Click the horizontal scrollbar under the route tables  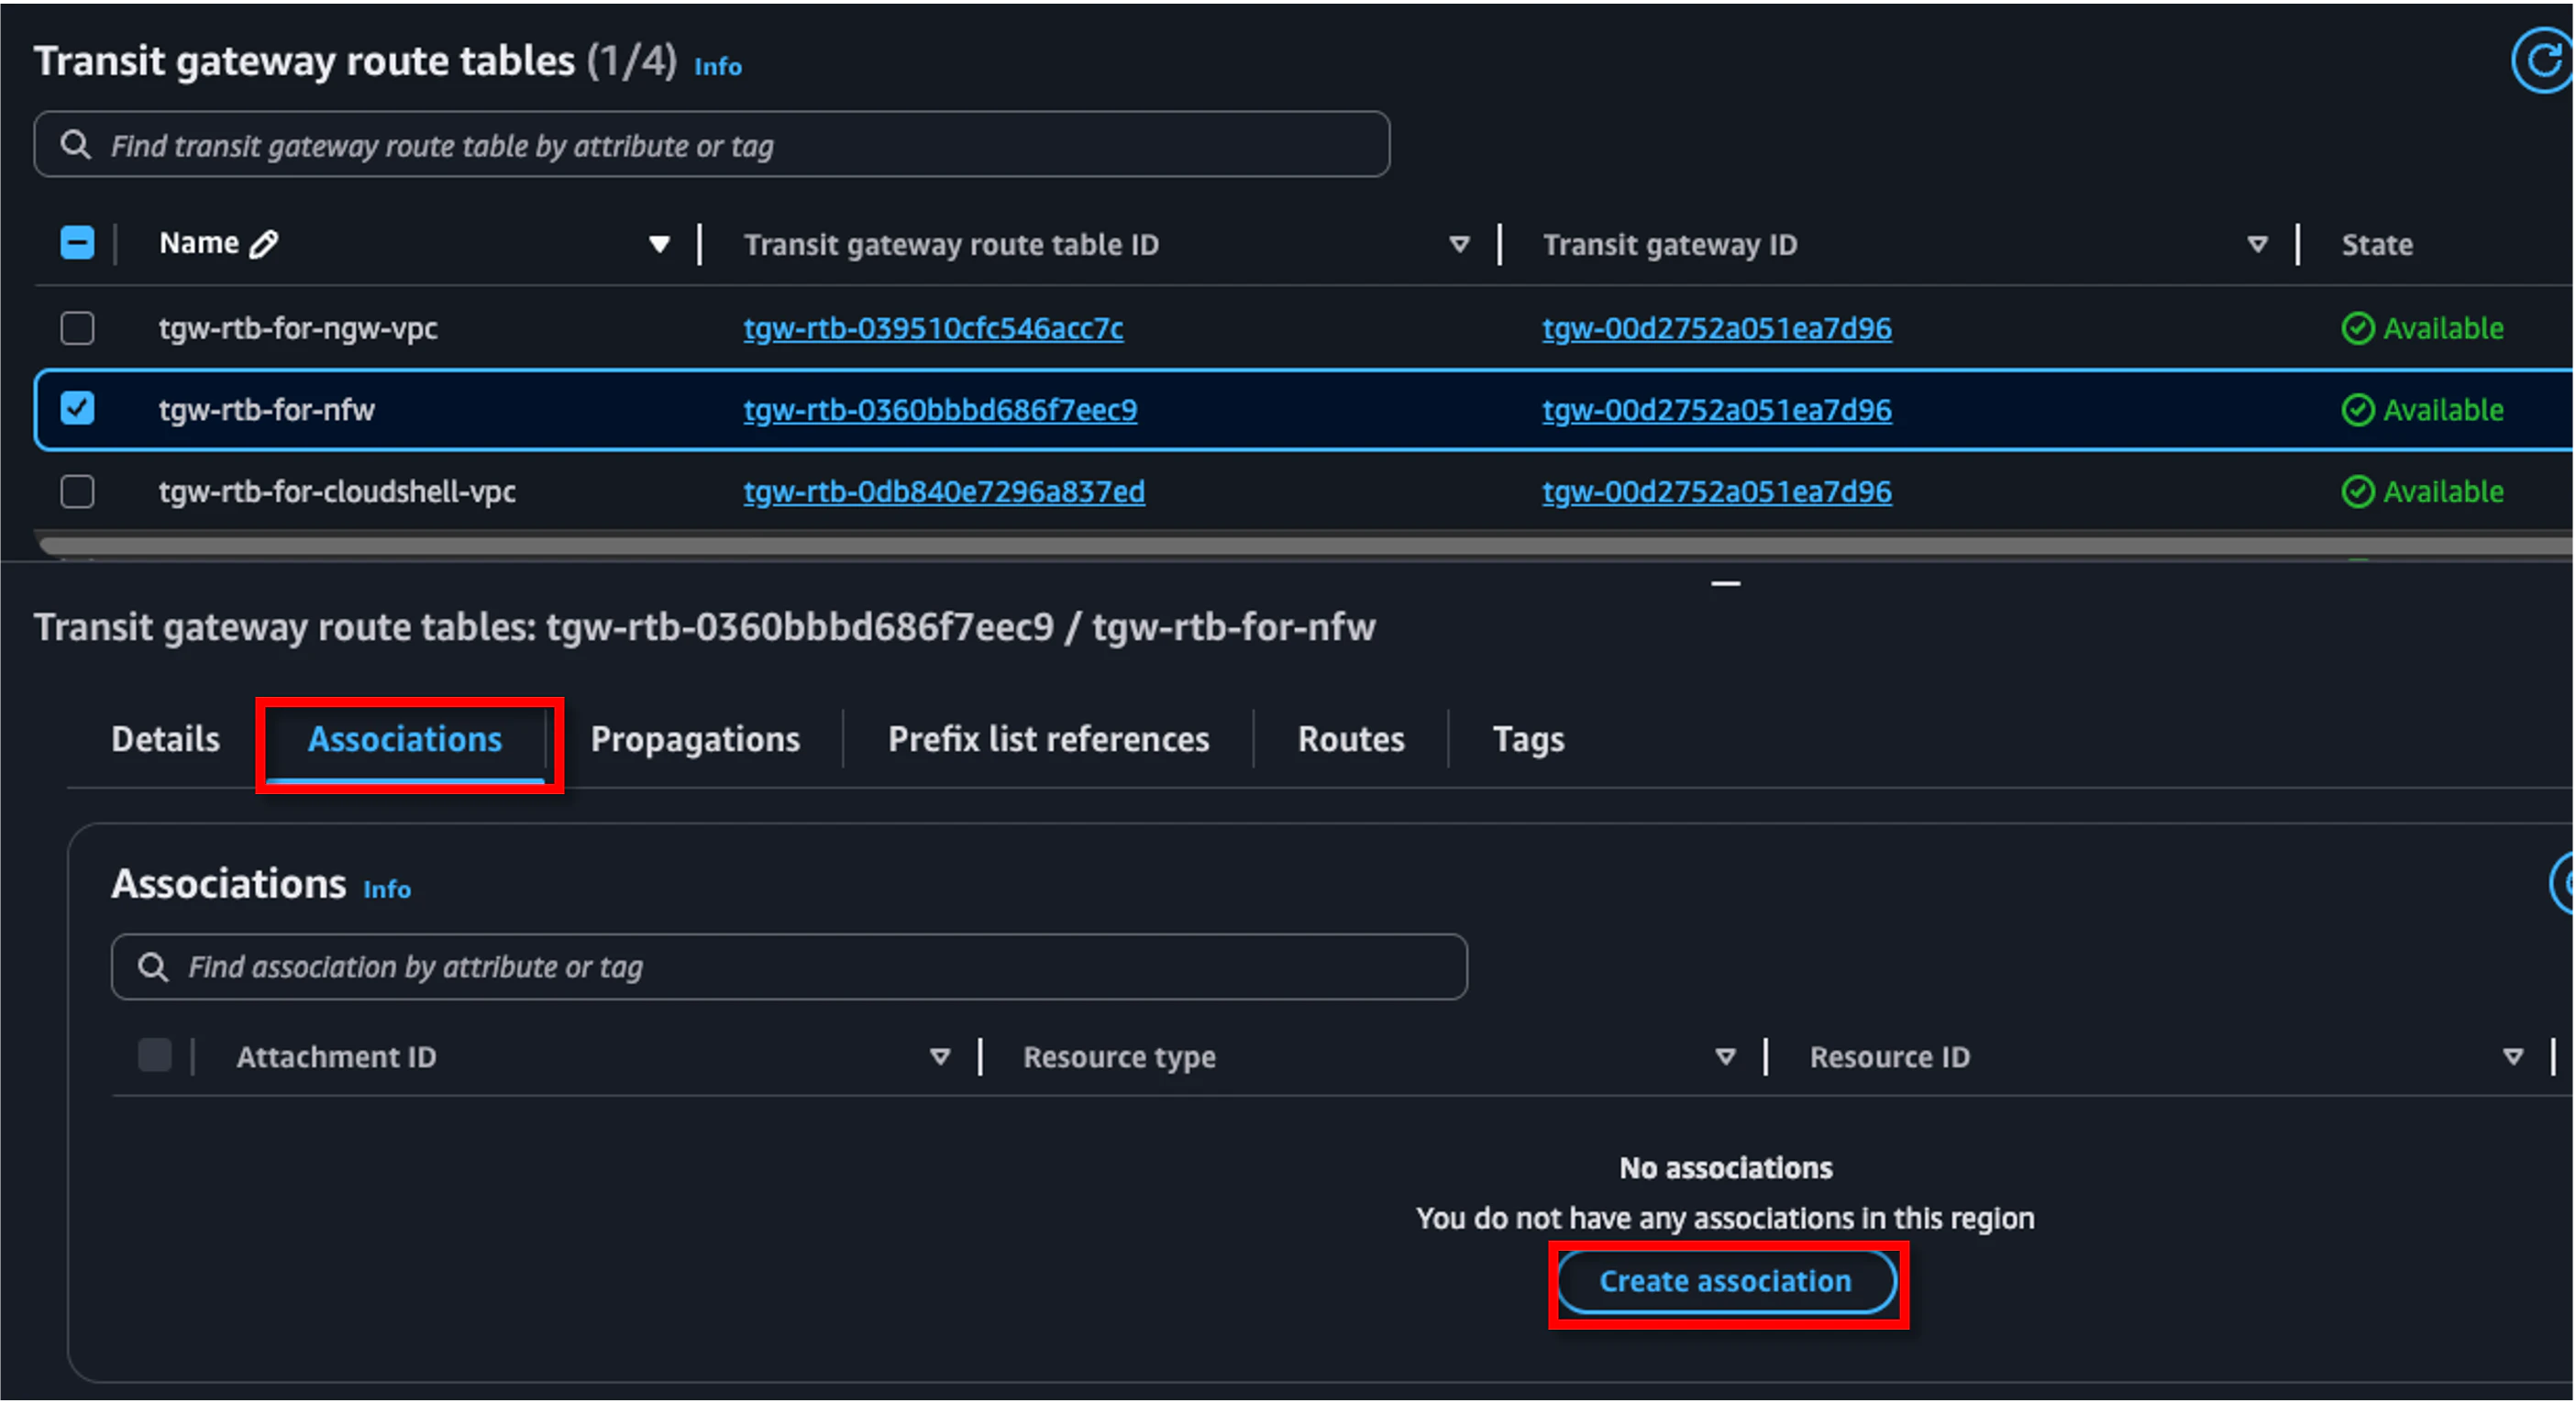click(1305, 546)
